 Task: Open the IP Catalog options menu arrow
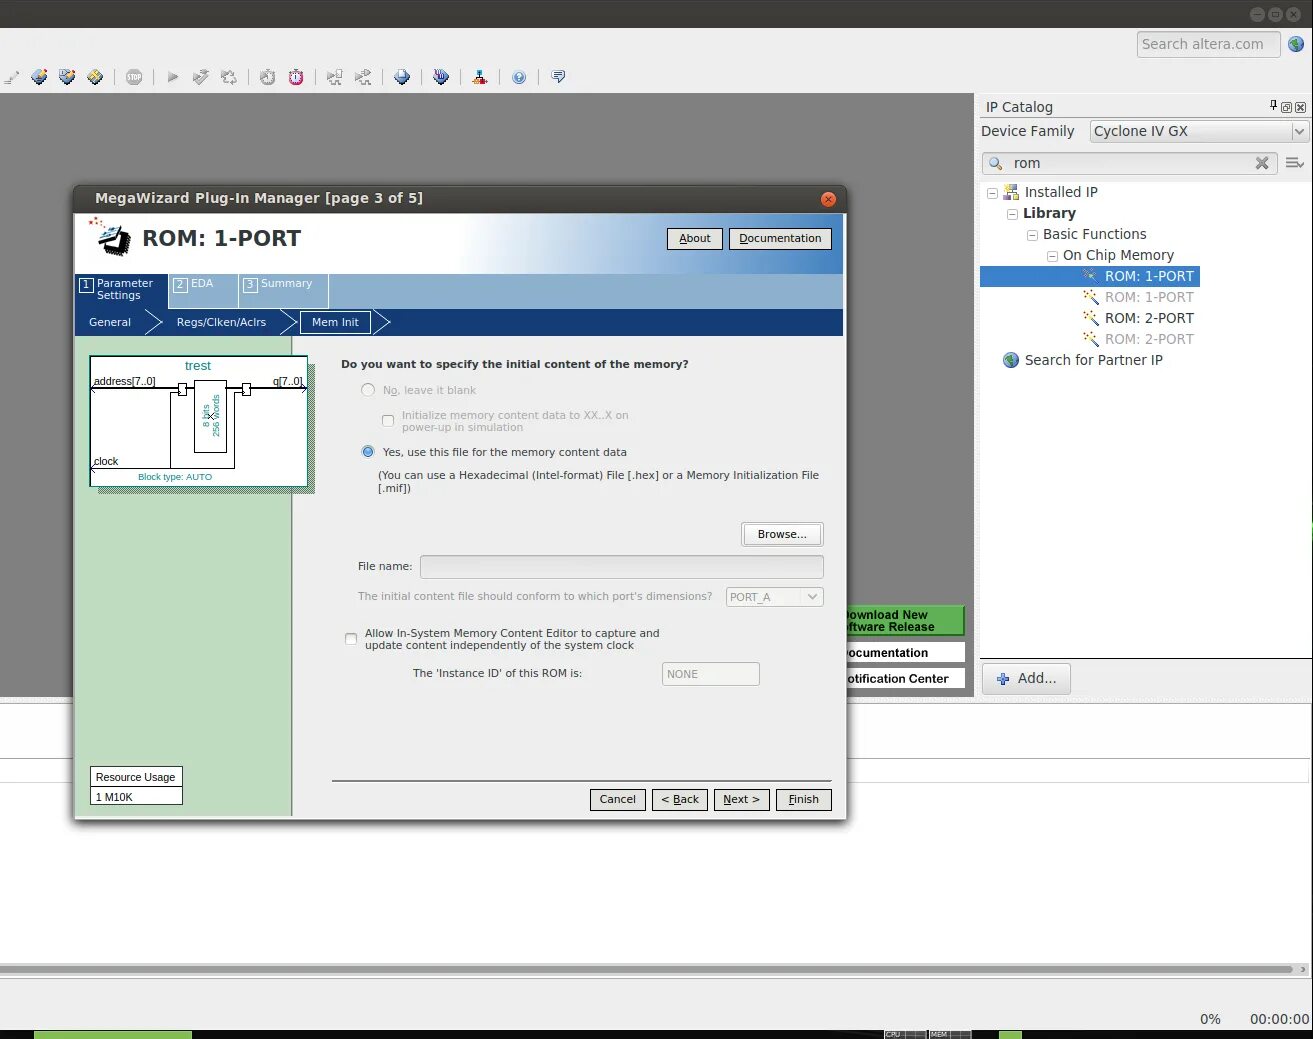click(x=1295, y=163)
